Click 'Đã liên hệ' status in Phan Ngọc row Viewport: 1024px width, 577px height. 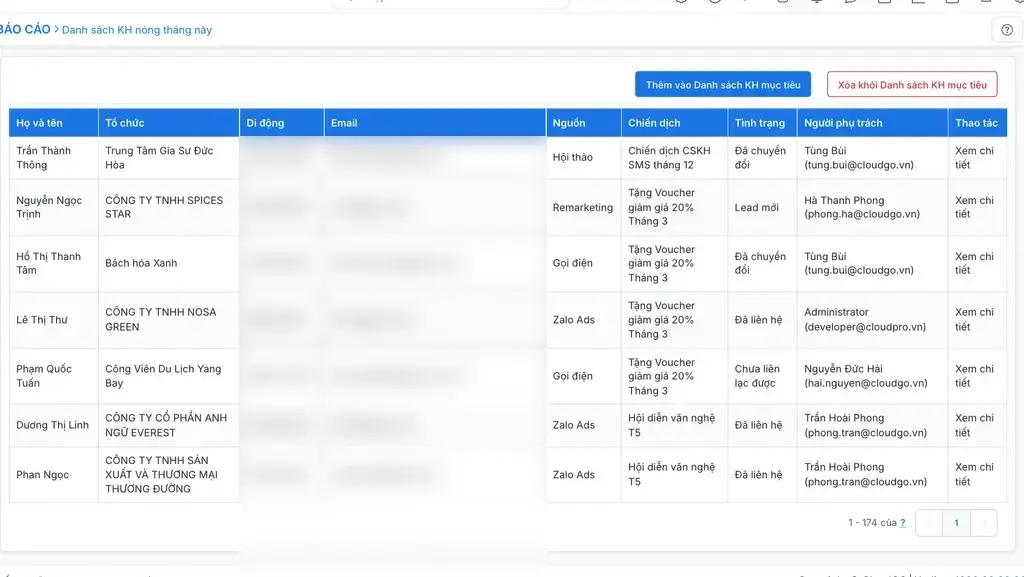pyautogui.click(x=758, y=475)
